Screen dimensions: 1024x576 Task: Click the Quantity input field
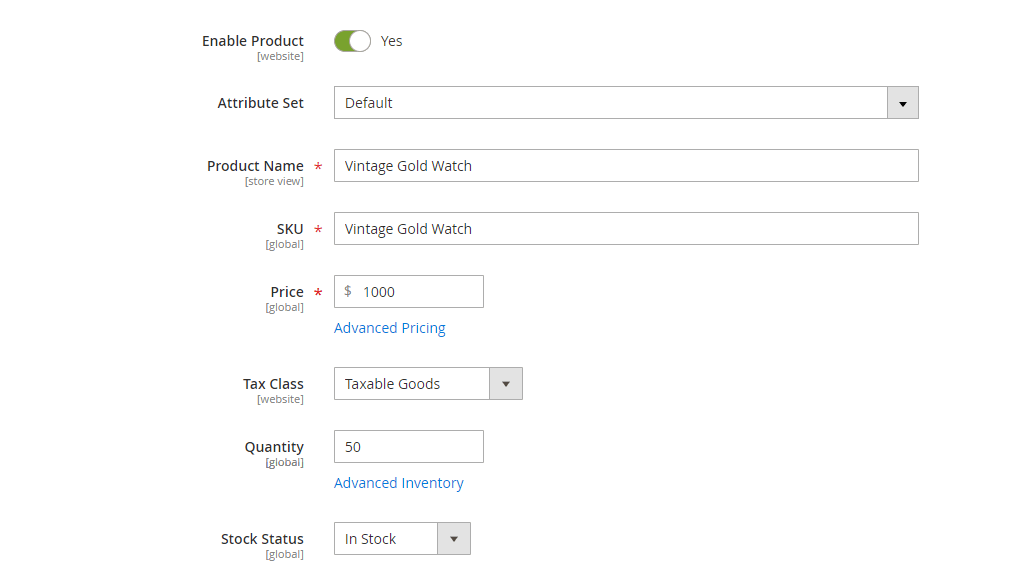(x=409, y=447)
